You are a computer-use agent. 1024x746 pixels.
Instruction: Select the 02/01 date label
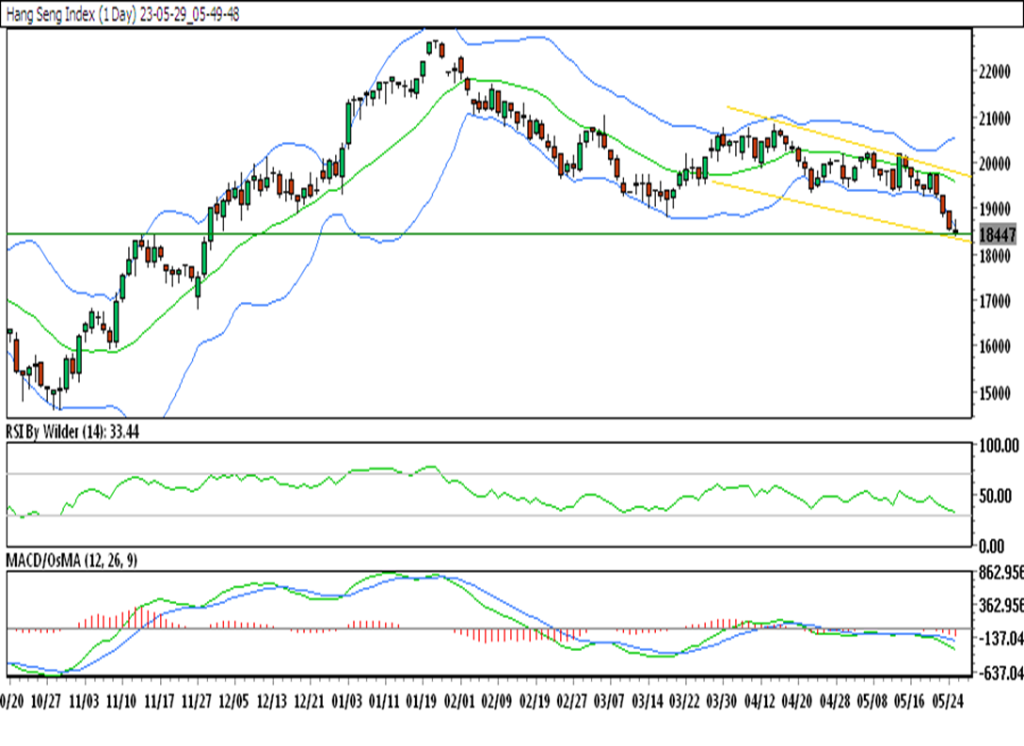(459, 702)
